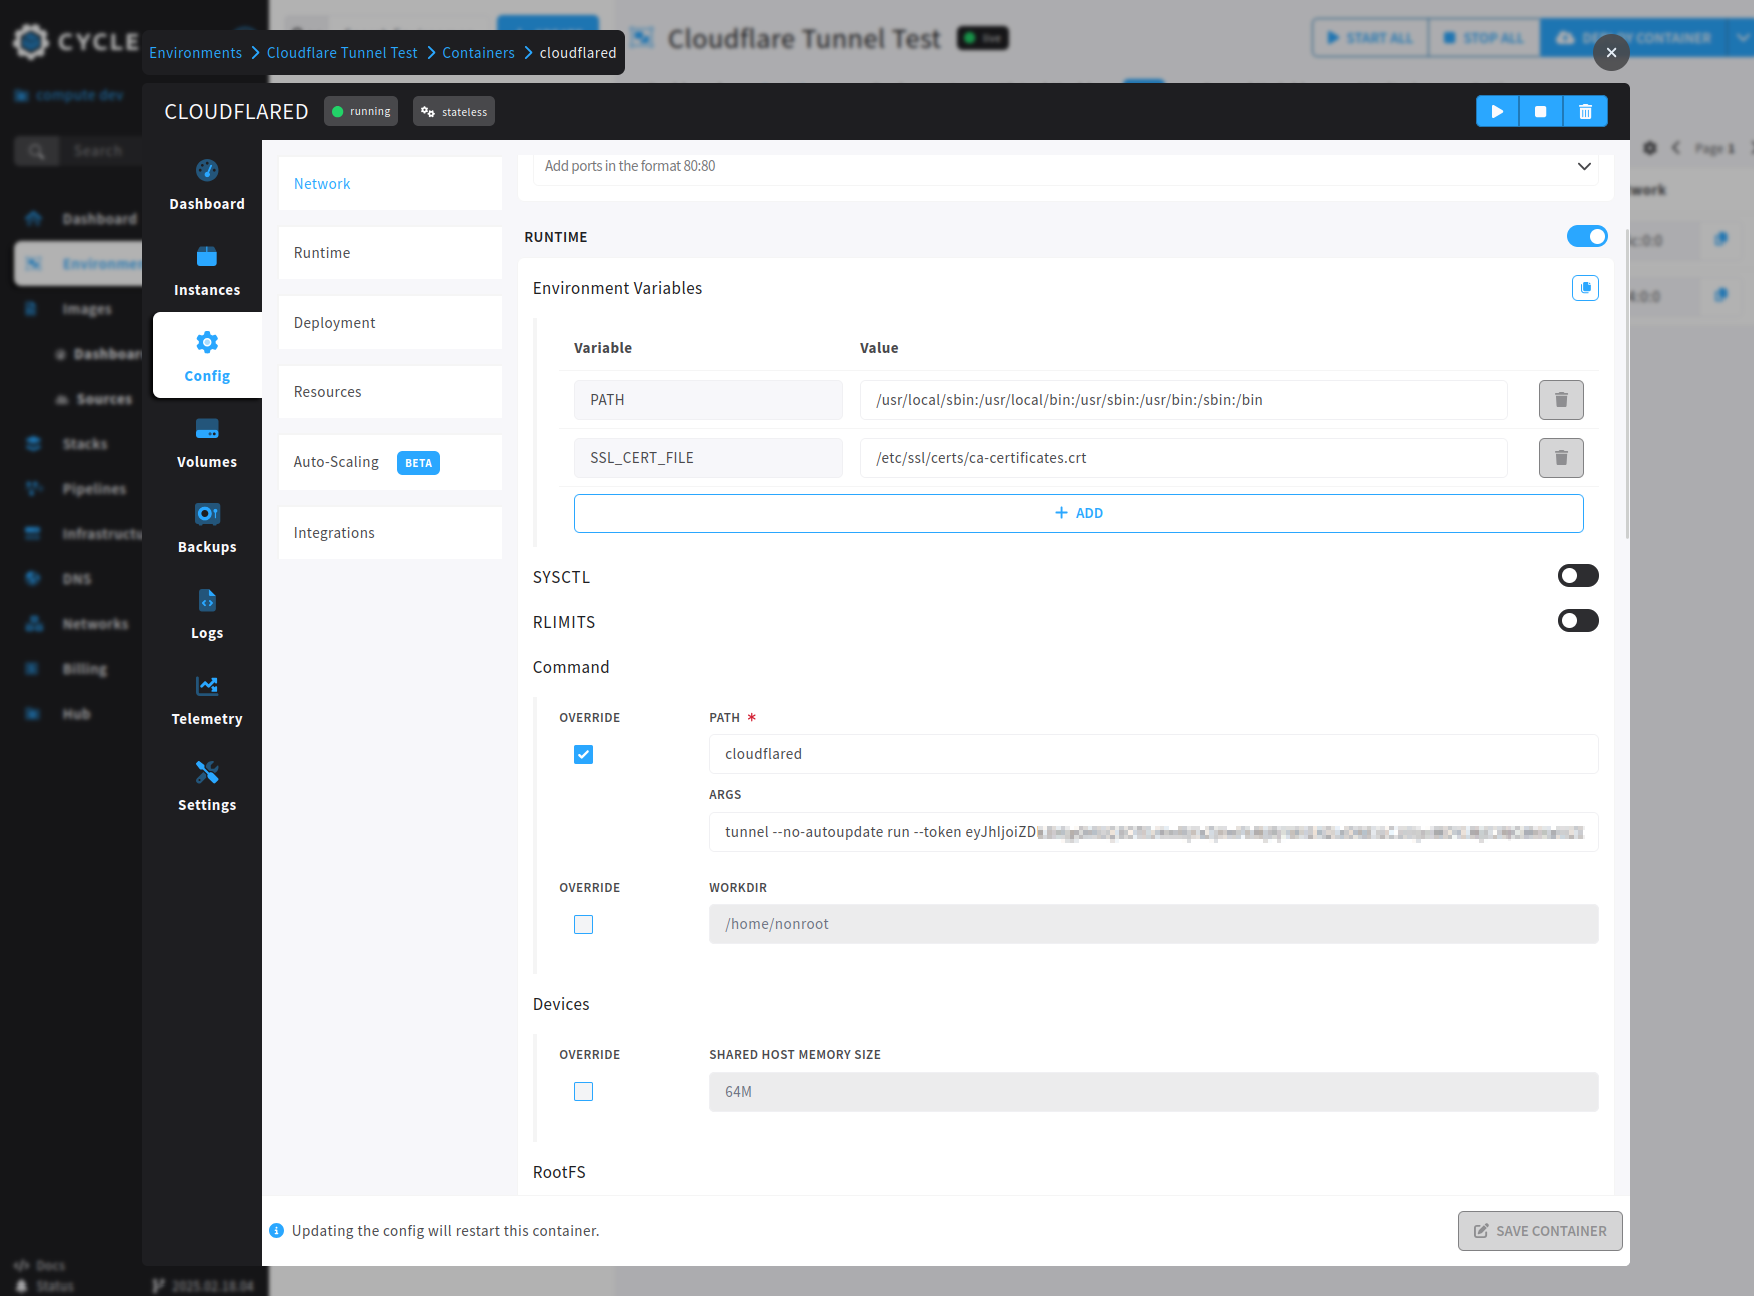1754x1296 pixels.
Task: View container Logs
Action: [207, 614]
